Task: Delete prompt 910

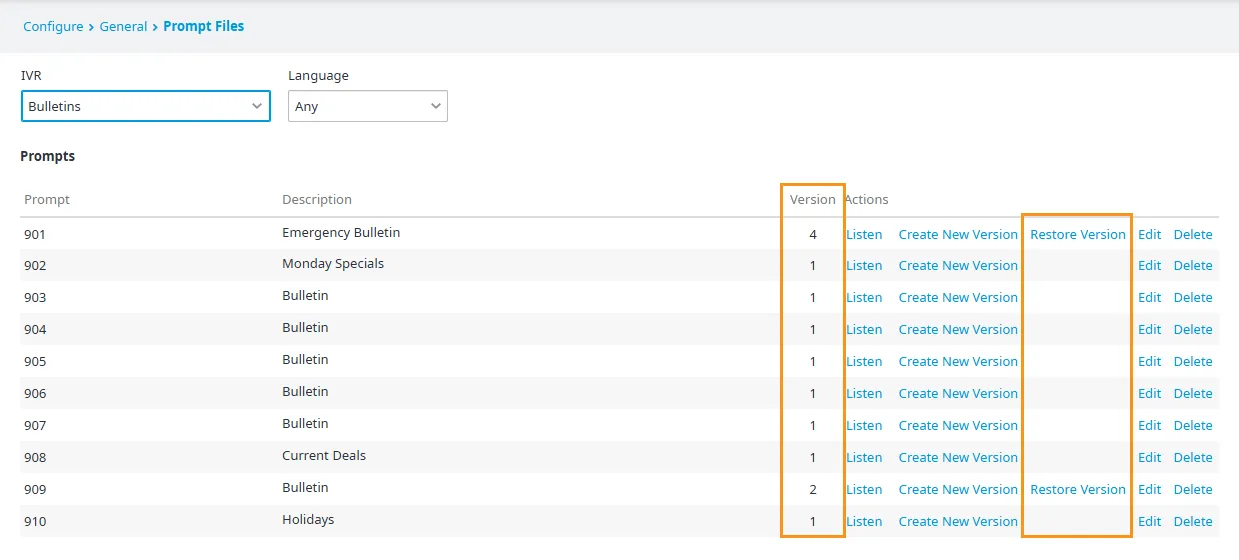Action: [1193, 522]
